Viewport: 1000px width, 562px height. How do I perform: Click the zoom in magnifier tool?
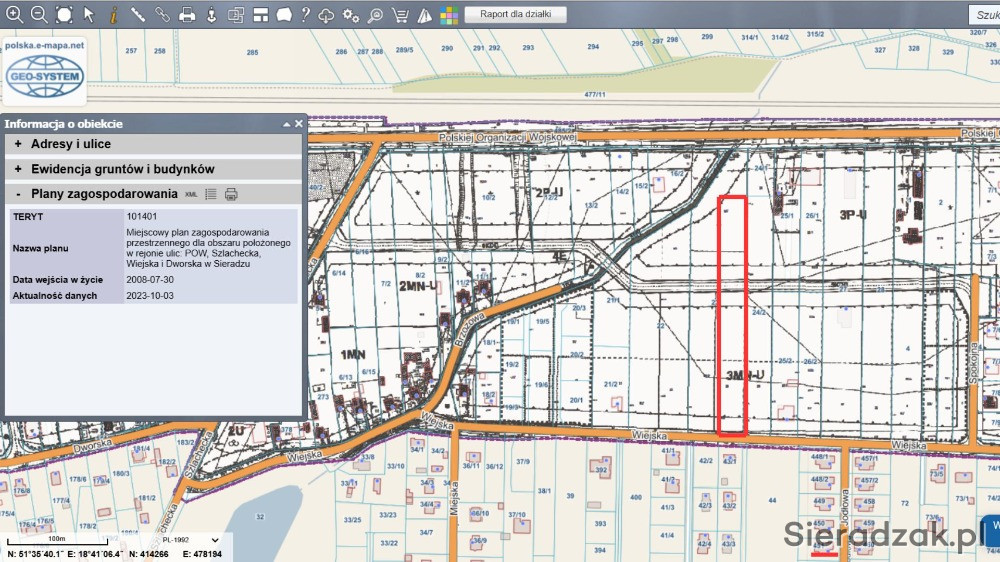[x=14, y=15]
